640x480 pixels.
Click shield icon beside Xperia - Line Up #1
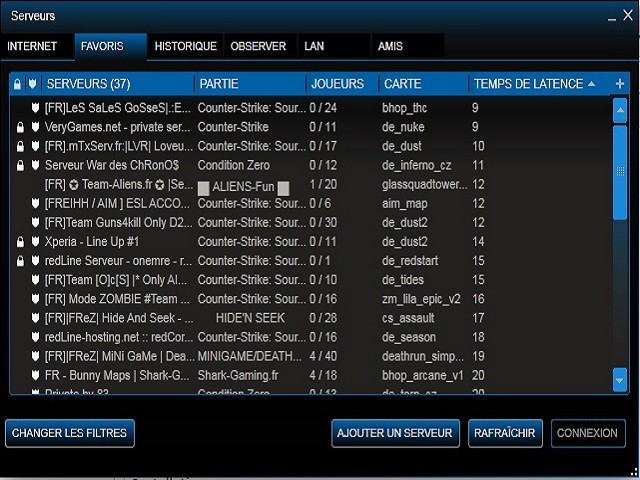36,242
